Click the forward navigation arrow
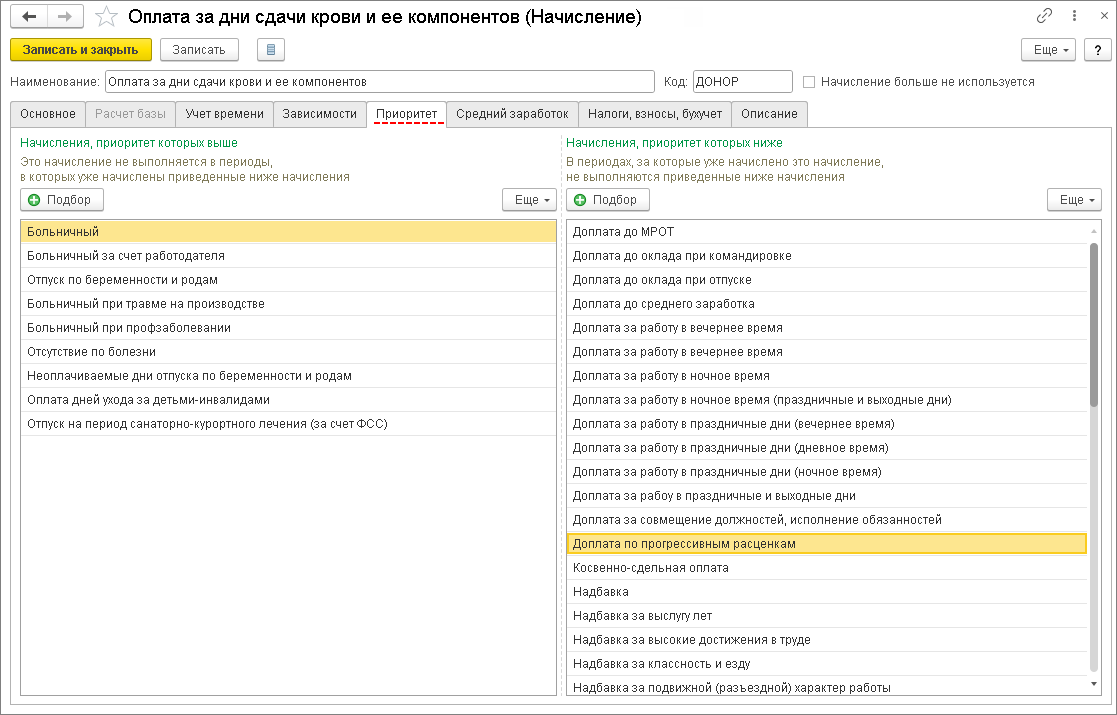Viewport: 1117px width, 715px height. tap(64, 17)
